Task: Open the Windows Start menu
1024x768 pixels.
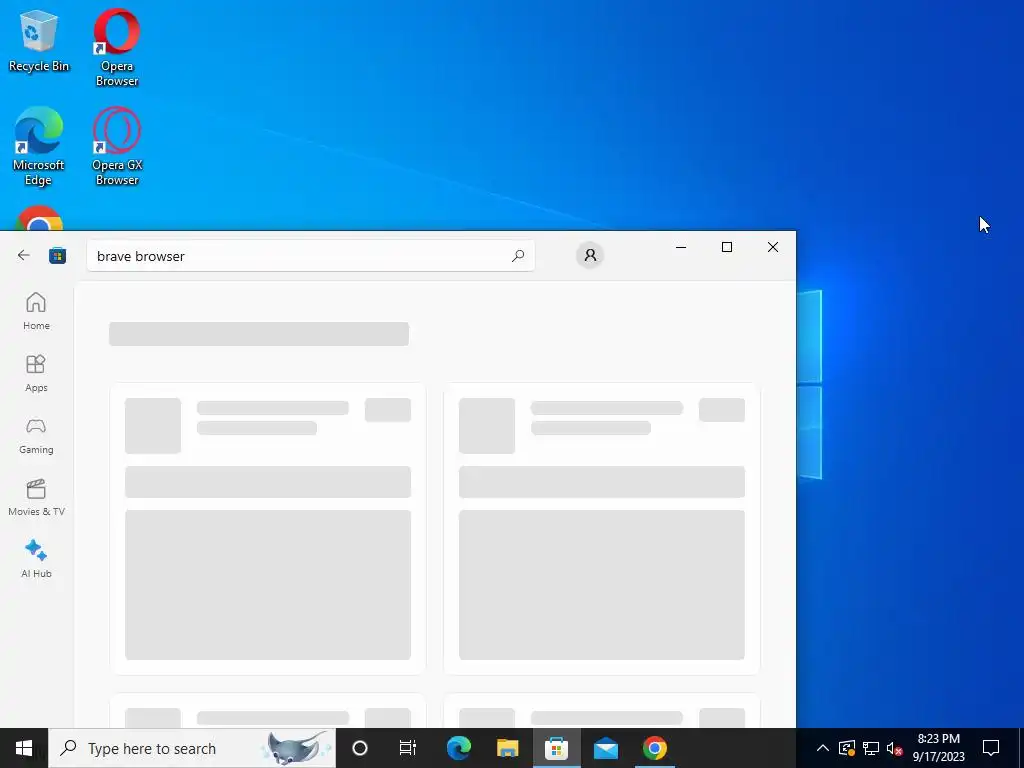Action: pyautogui.click(x=24, y=748)
